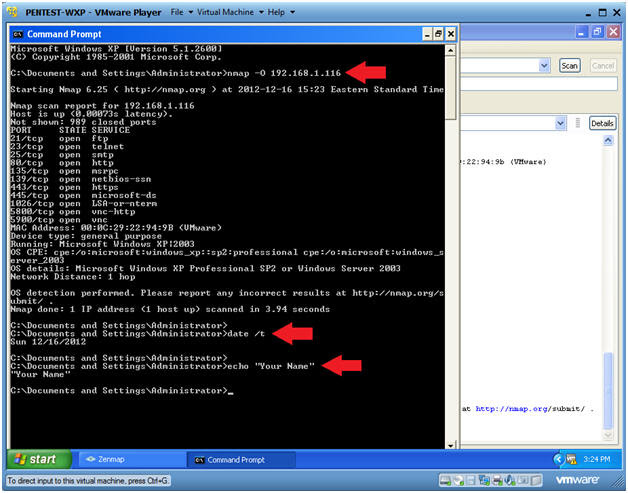Click the "To direct input" status hint
The width and height of the screenshot is (628, 493).
pyautogui.click(x=89, y=480)
